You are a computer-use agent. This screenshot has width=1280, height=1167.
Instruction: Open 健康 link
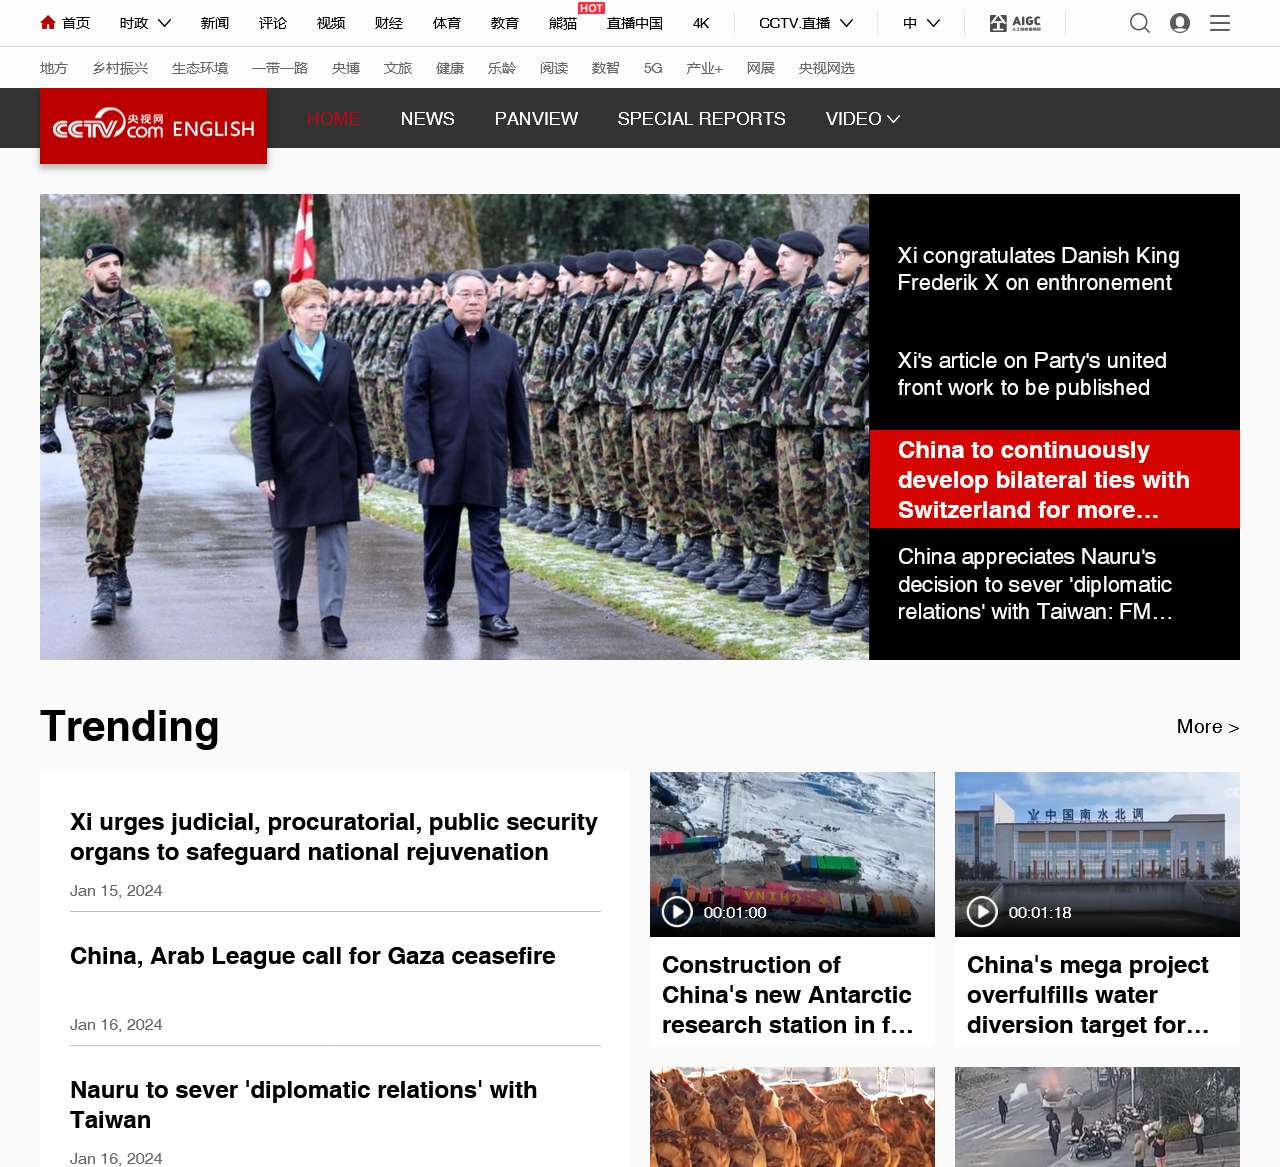point(450,68)
